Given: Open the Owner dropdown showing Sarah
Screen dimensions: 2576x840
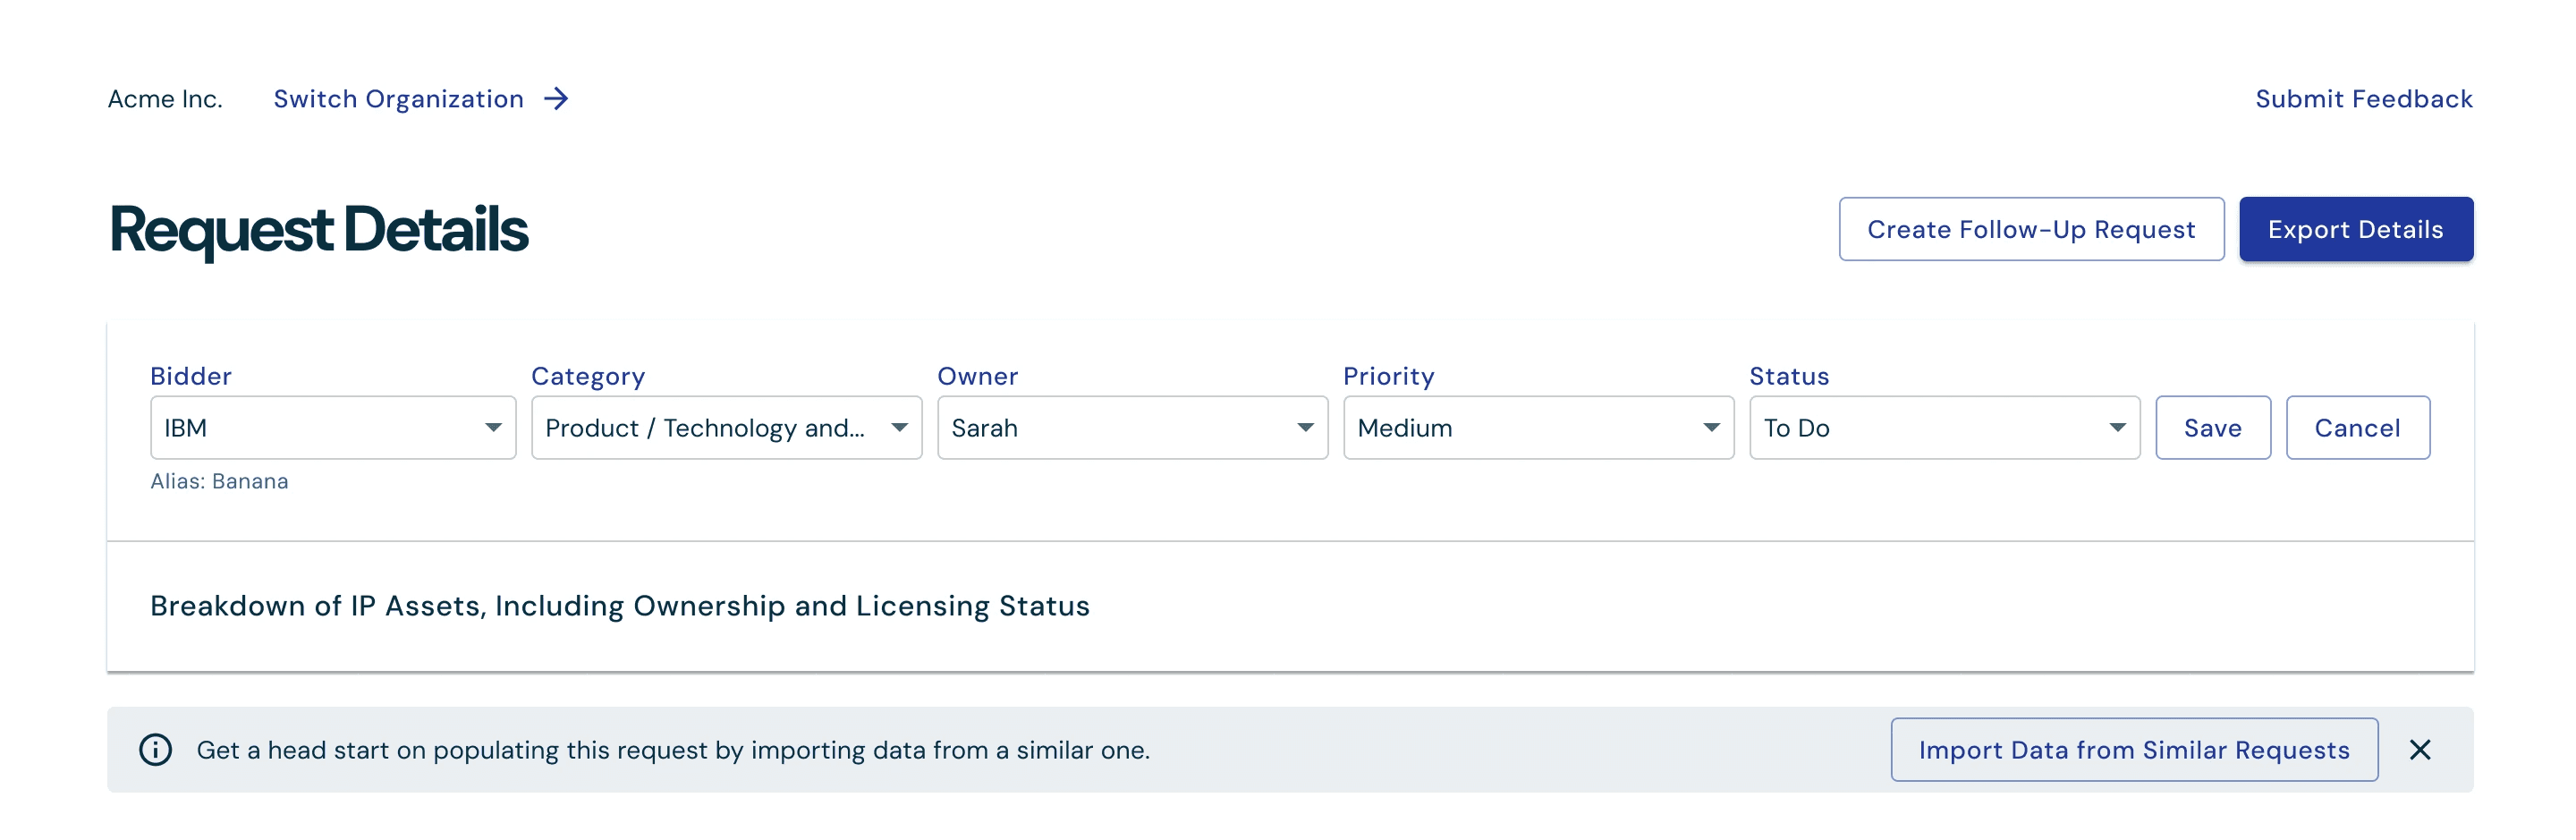Looking at the screenshot, I should point(1132,428).
